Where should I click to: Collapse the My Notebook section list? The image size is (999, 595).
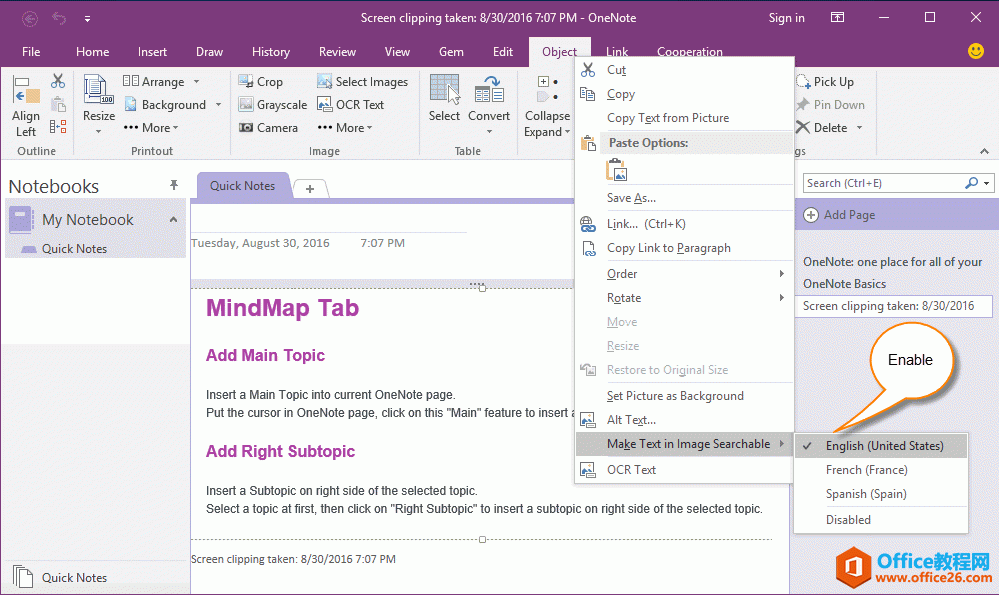tap(173, 220)
